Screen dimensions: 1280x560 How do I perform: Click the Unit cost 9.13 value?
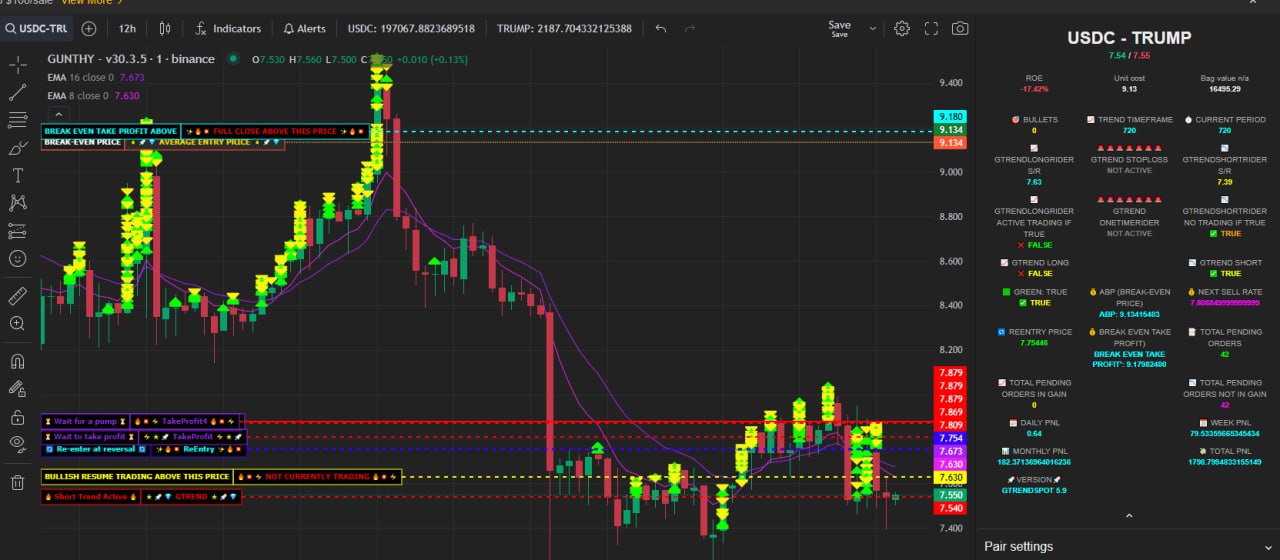click(1129, 89)
